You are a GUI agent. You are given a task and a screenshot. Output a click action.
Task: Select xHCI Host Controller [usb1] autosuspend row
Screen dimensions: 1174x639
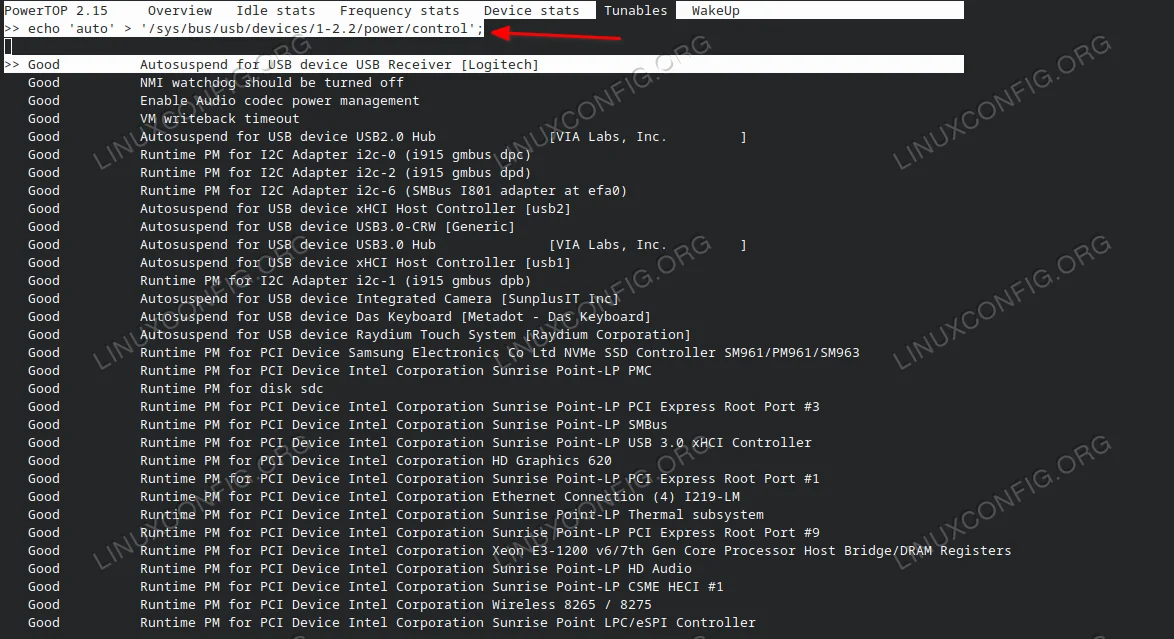(x=299, y=262)
